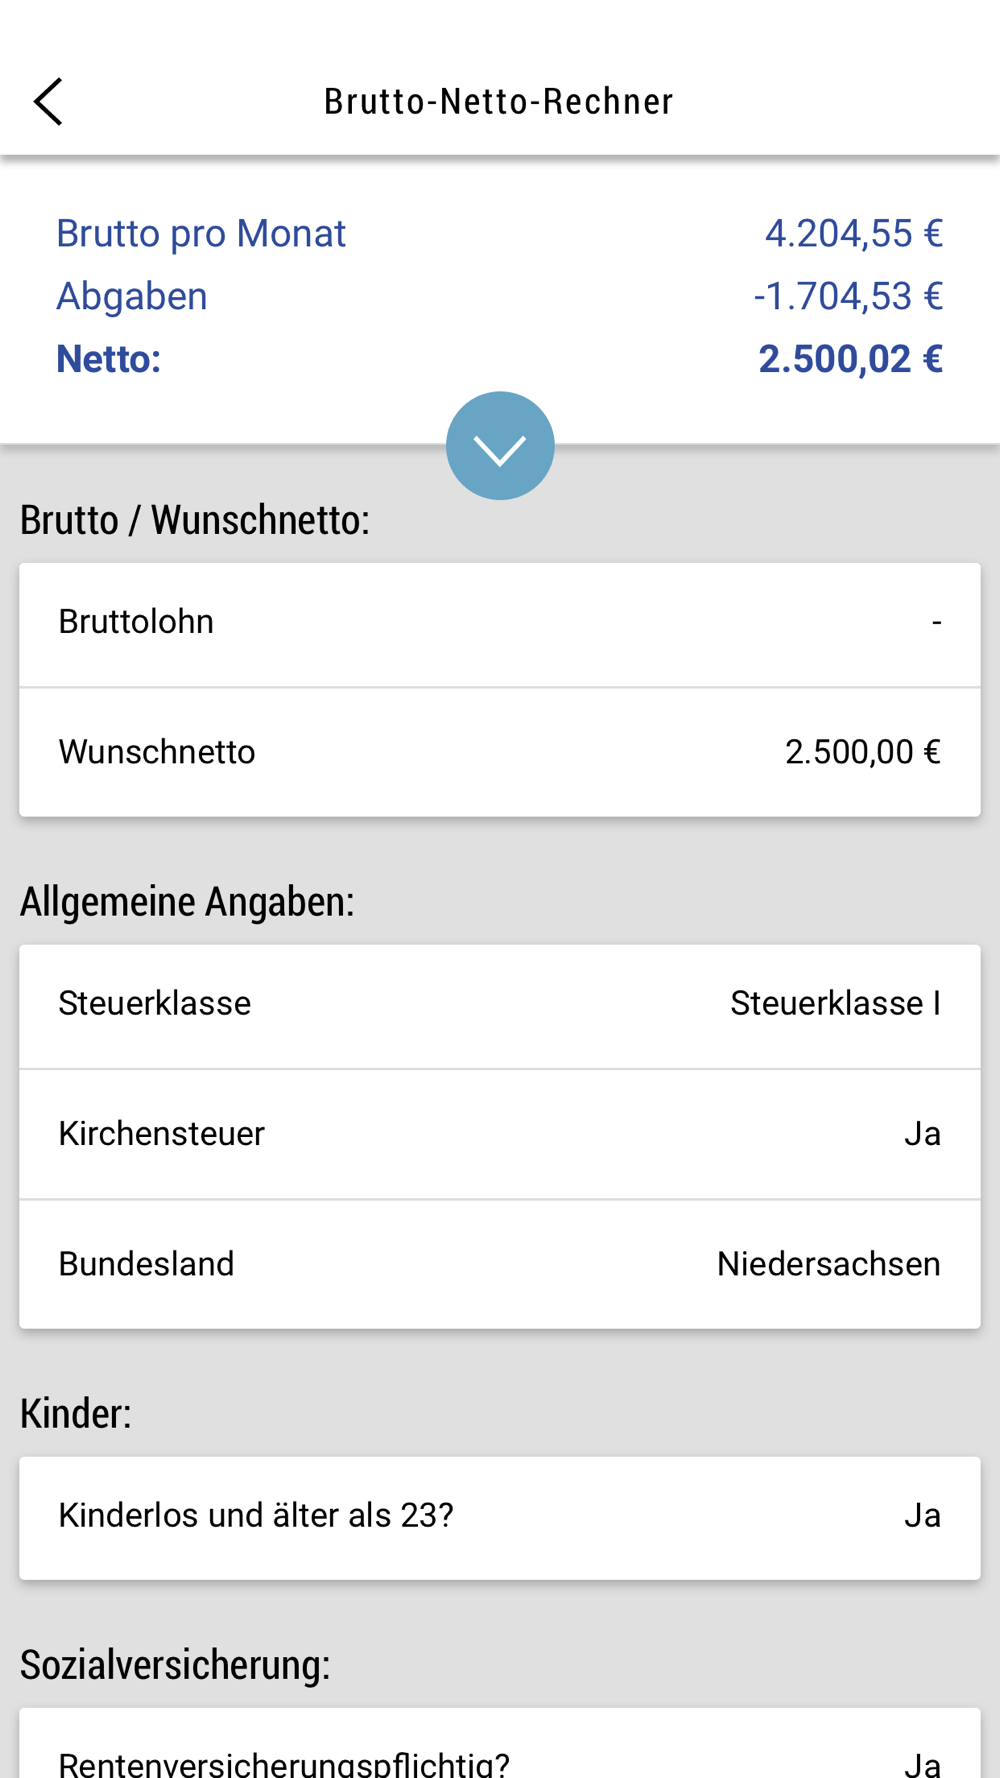Viewport: 1000px width, 1778px height.
Task: Tap the Abgaben summary line
Action: coord(500,296)
